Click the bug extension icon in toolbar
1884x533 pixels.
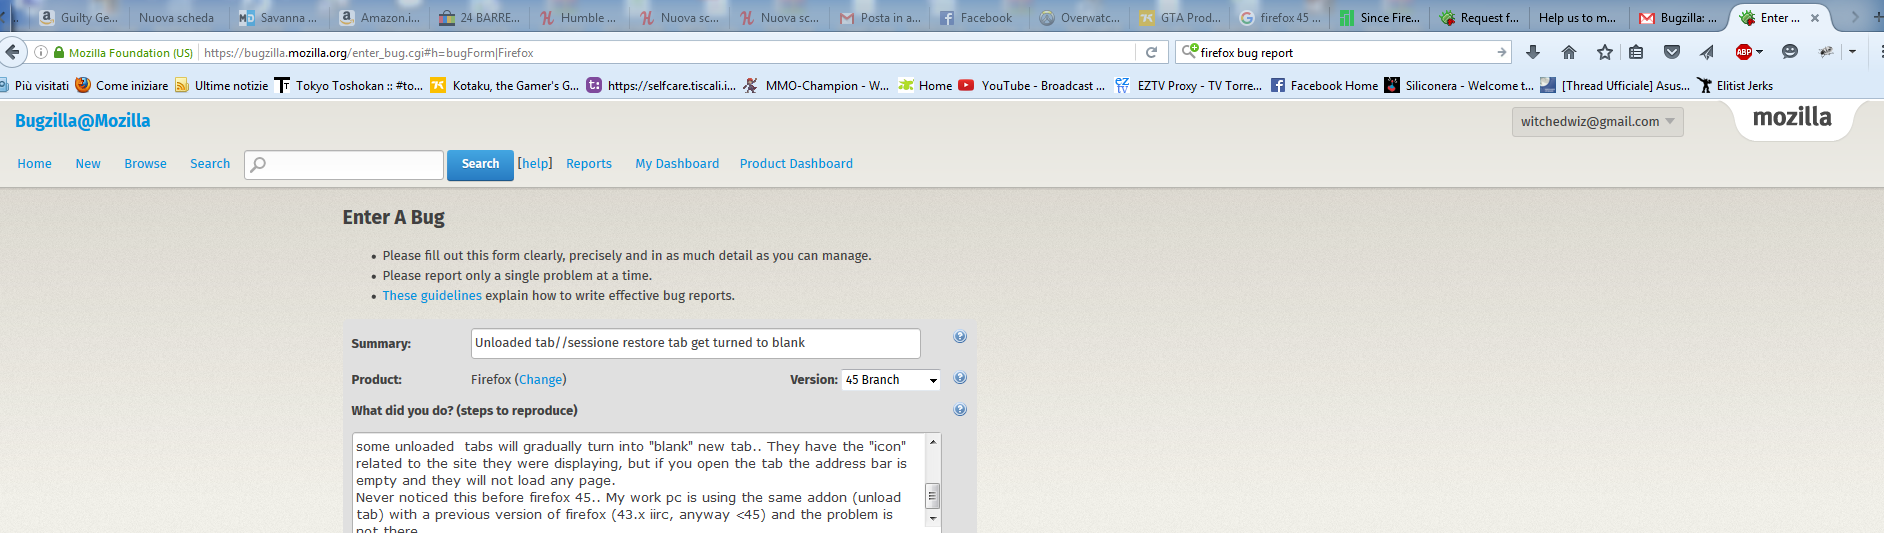[1826, 52]
